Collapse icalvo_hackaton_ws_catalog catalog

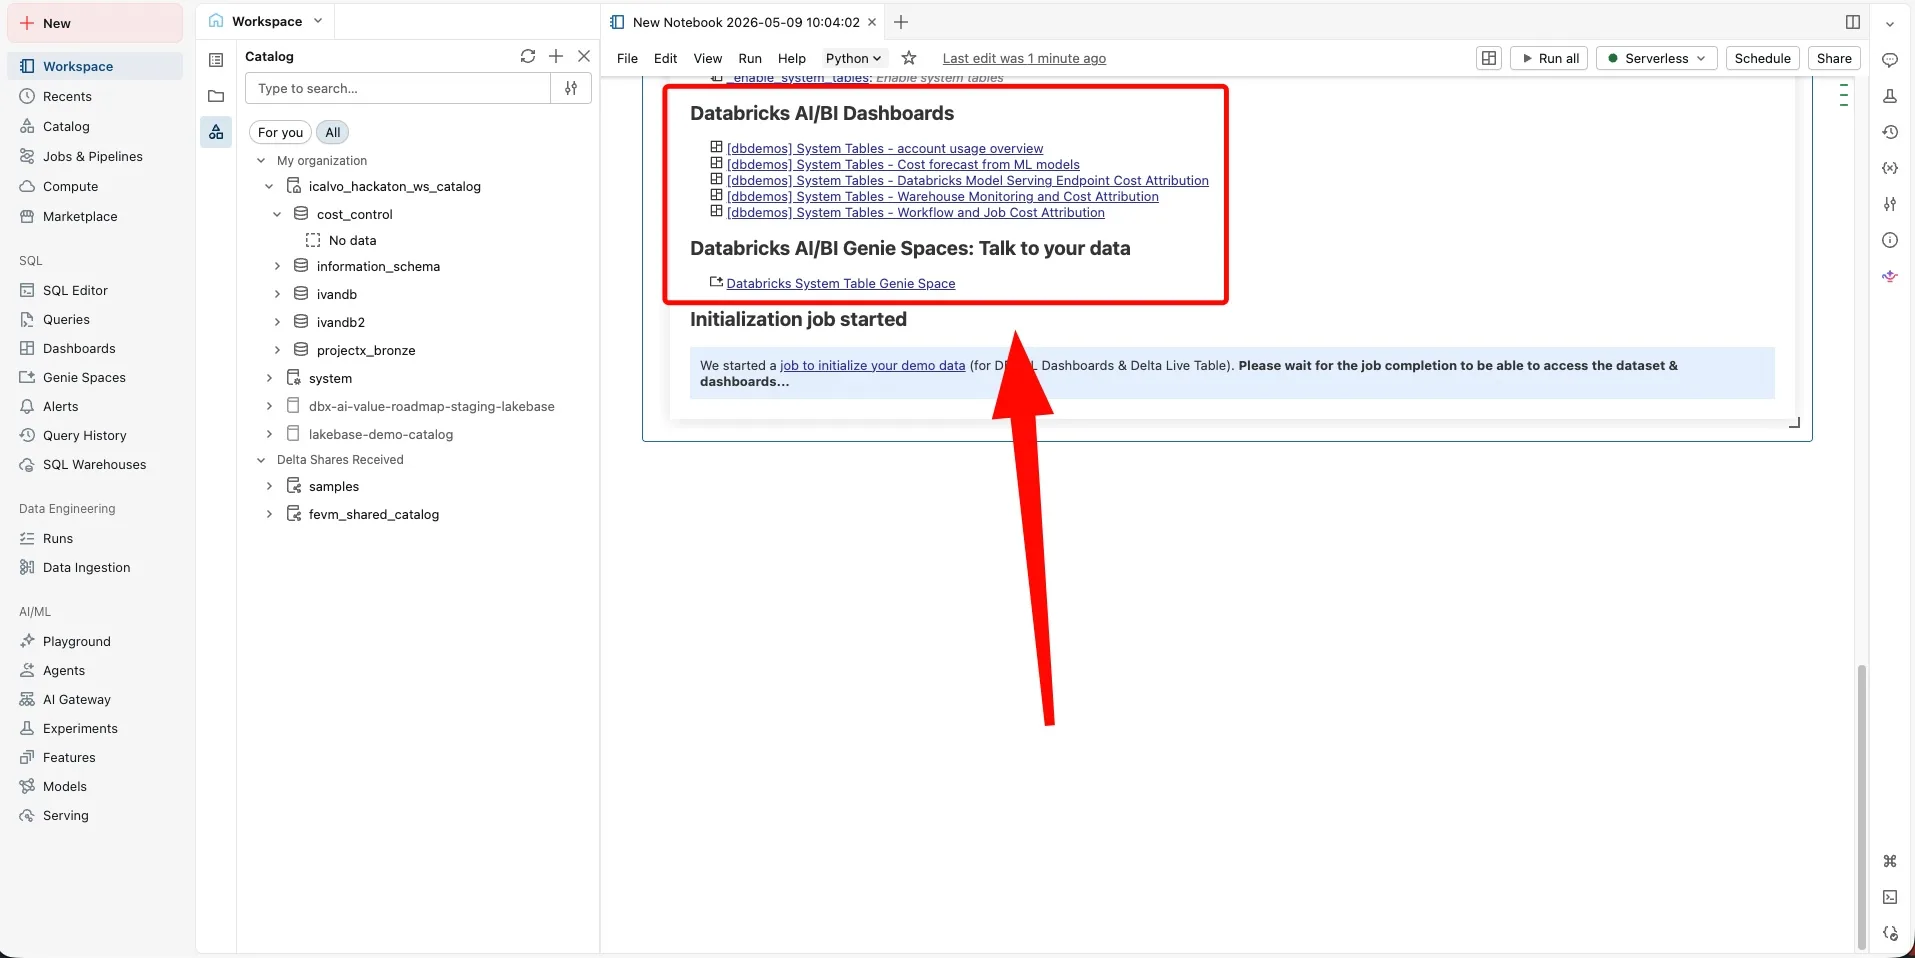click(x=269, y=186)
